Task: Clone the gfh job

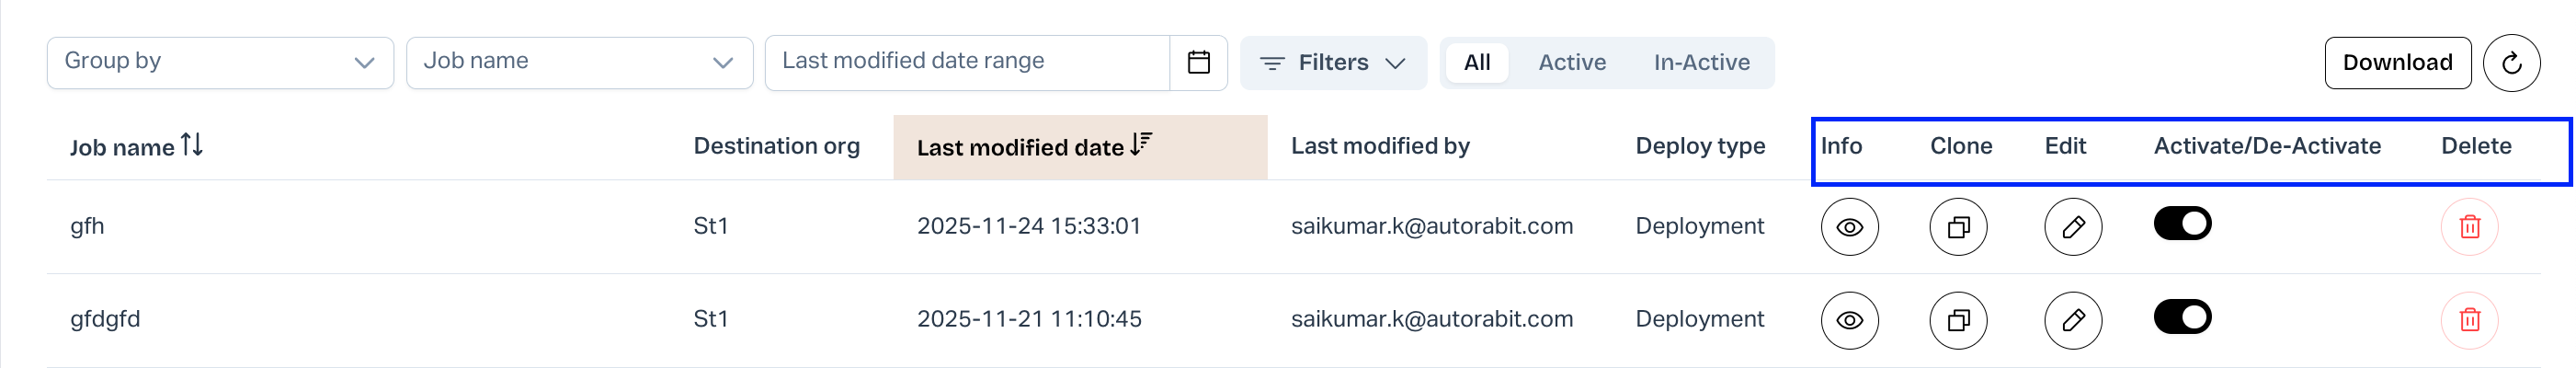Action: click(x=1957, y=227)
